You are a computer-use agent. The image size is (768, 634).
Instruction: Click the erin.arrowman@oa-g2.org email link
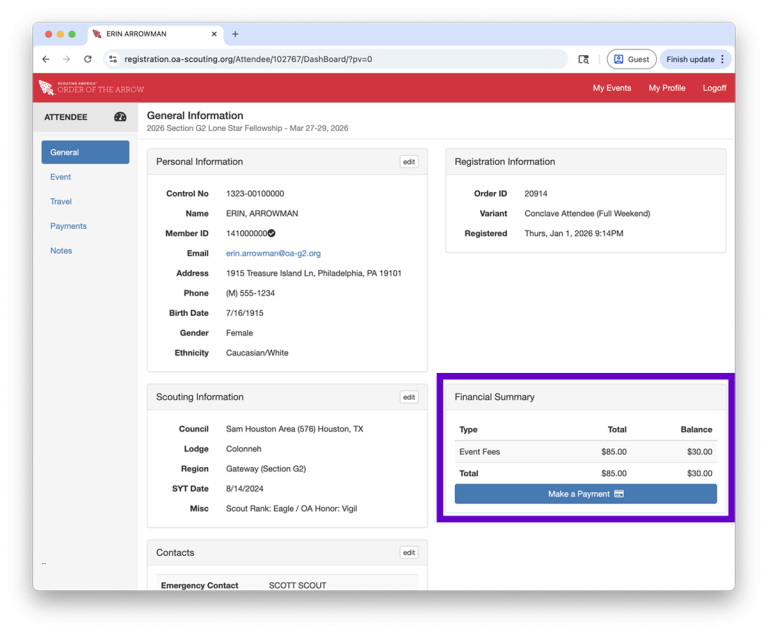tap(273, 254)
